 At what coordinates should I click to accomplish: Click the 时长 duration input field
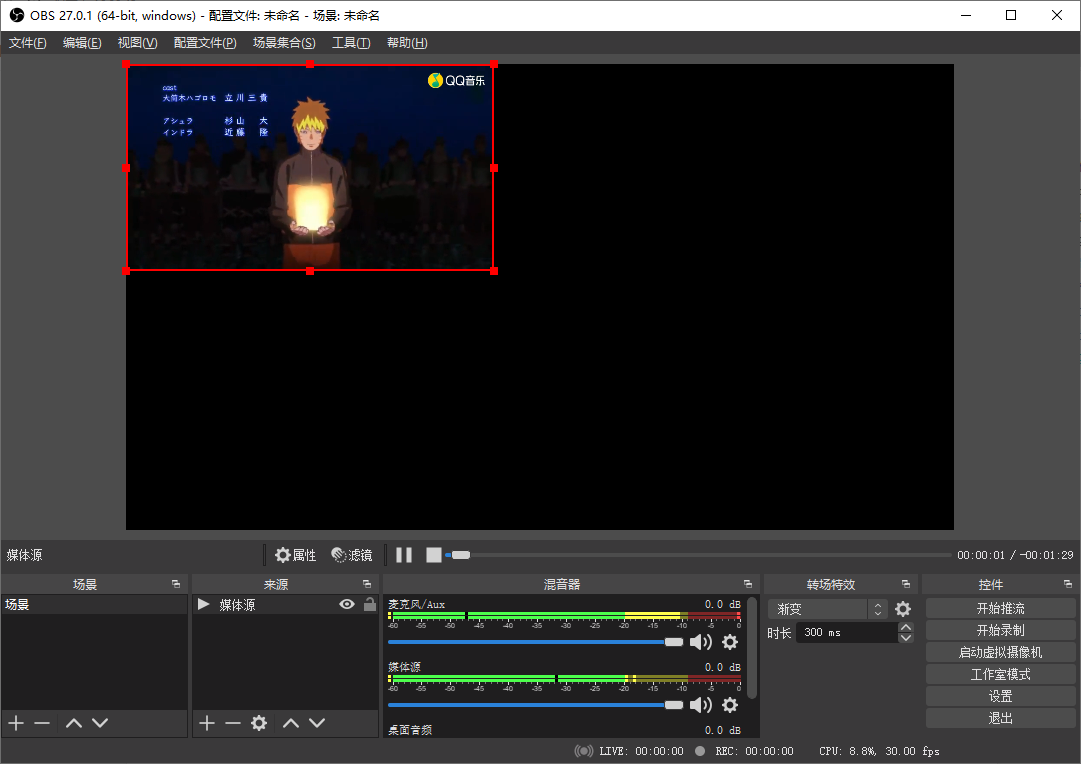point(847,632)
